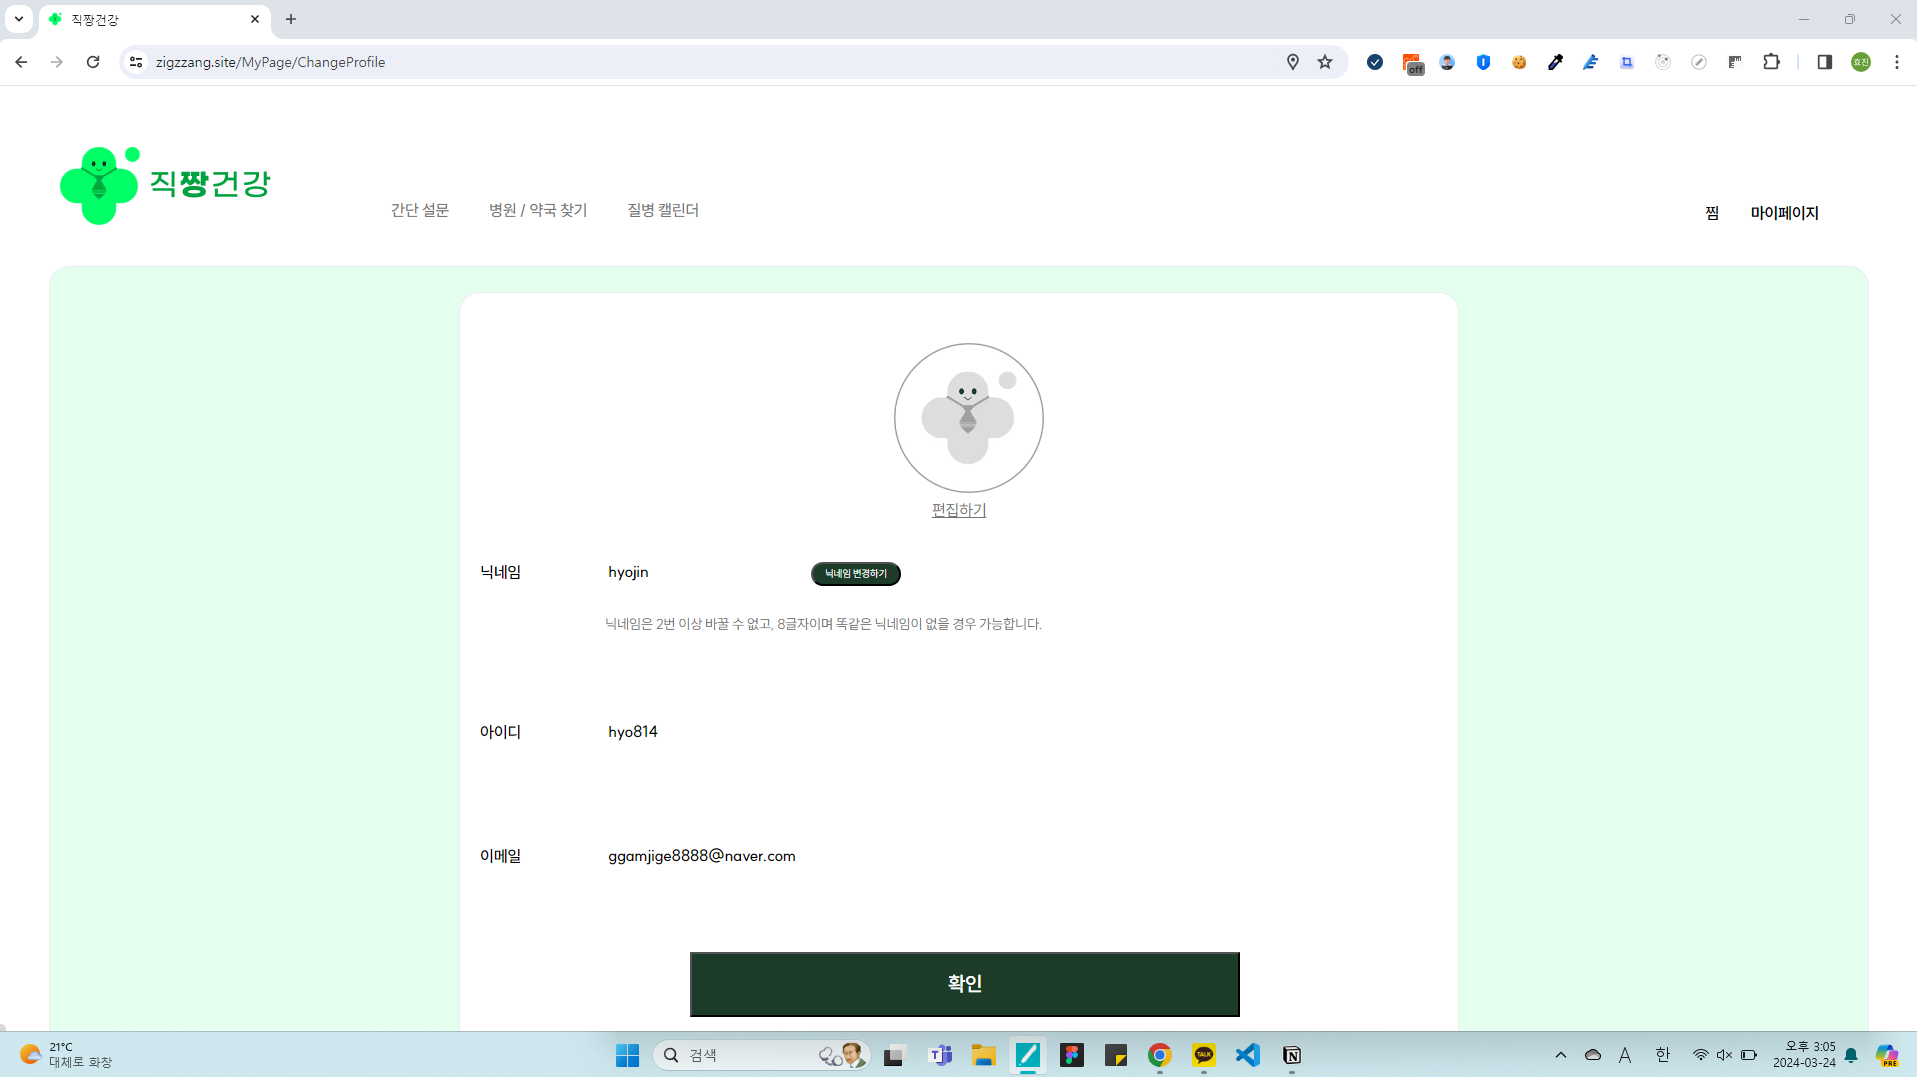Open 병원 / 약국 찾기 menu
The height and width of the screenshot is (1077, 1917).
click(x=537, y=210)
